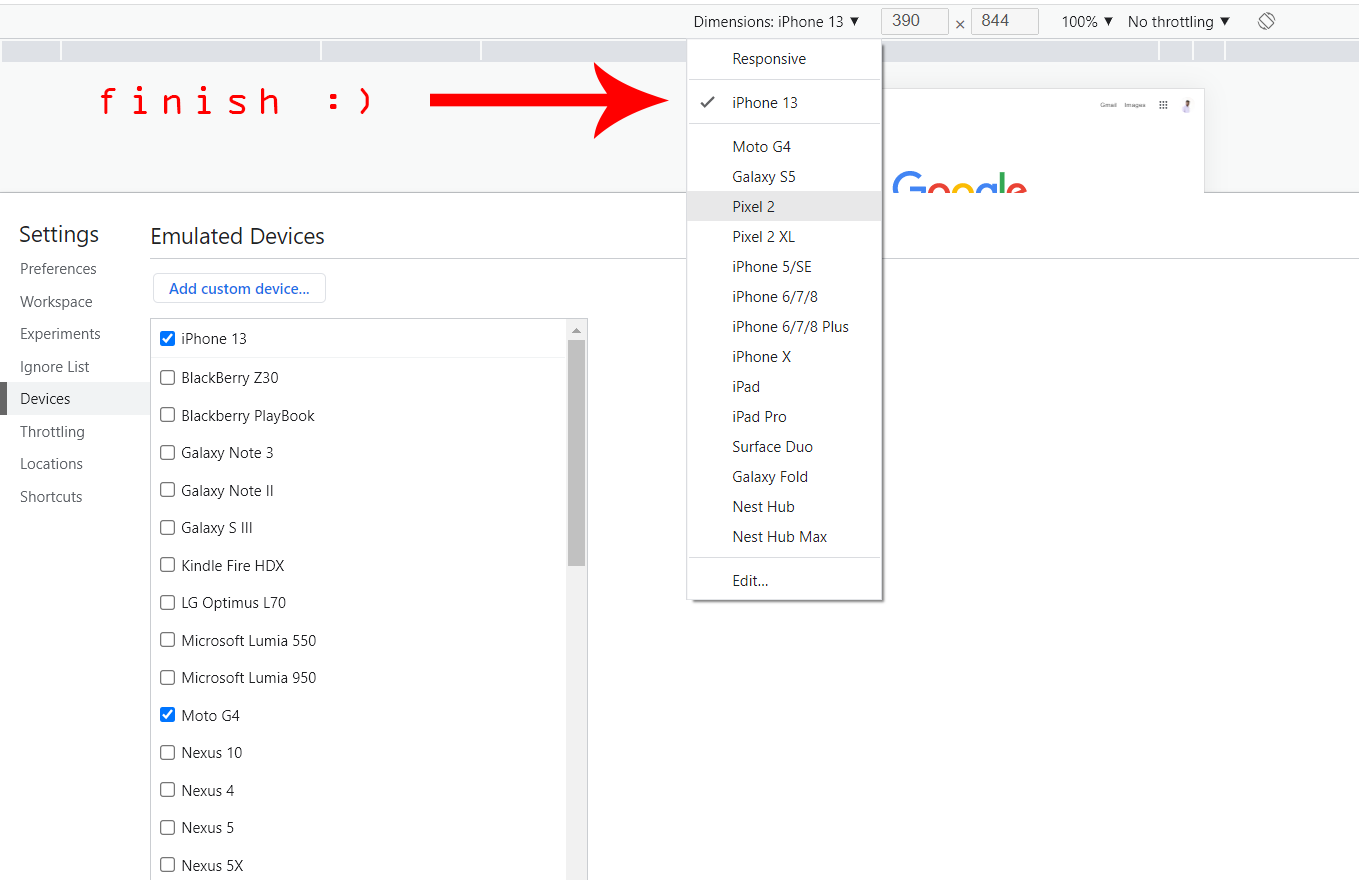Choose iPhone 6/7/8 Plus from menu
The width and height of the screenshot is (1359, 880).
[785, 327]
